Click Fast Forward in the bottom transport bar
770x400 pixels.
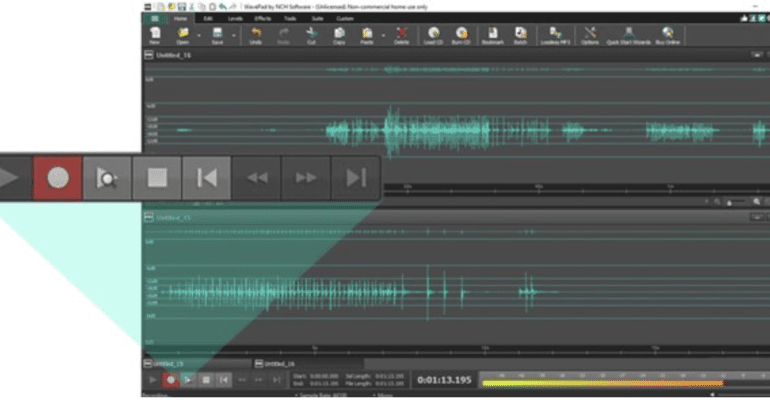tap(259, 380)
